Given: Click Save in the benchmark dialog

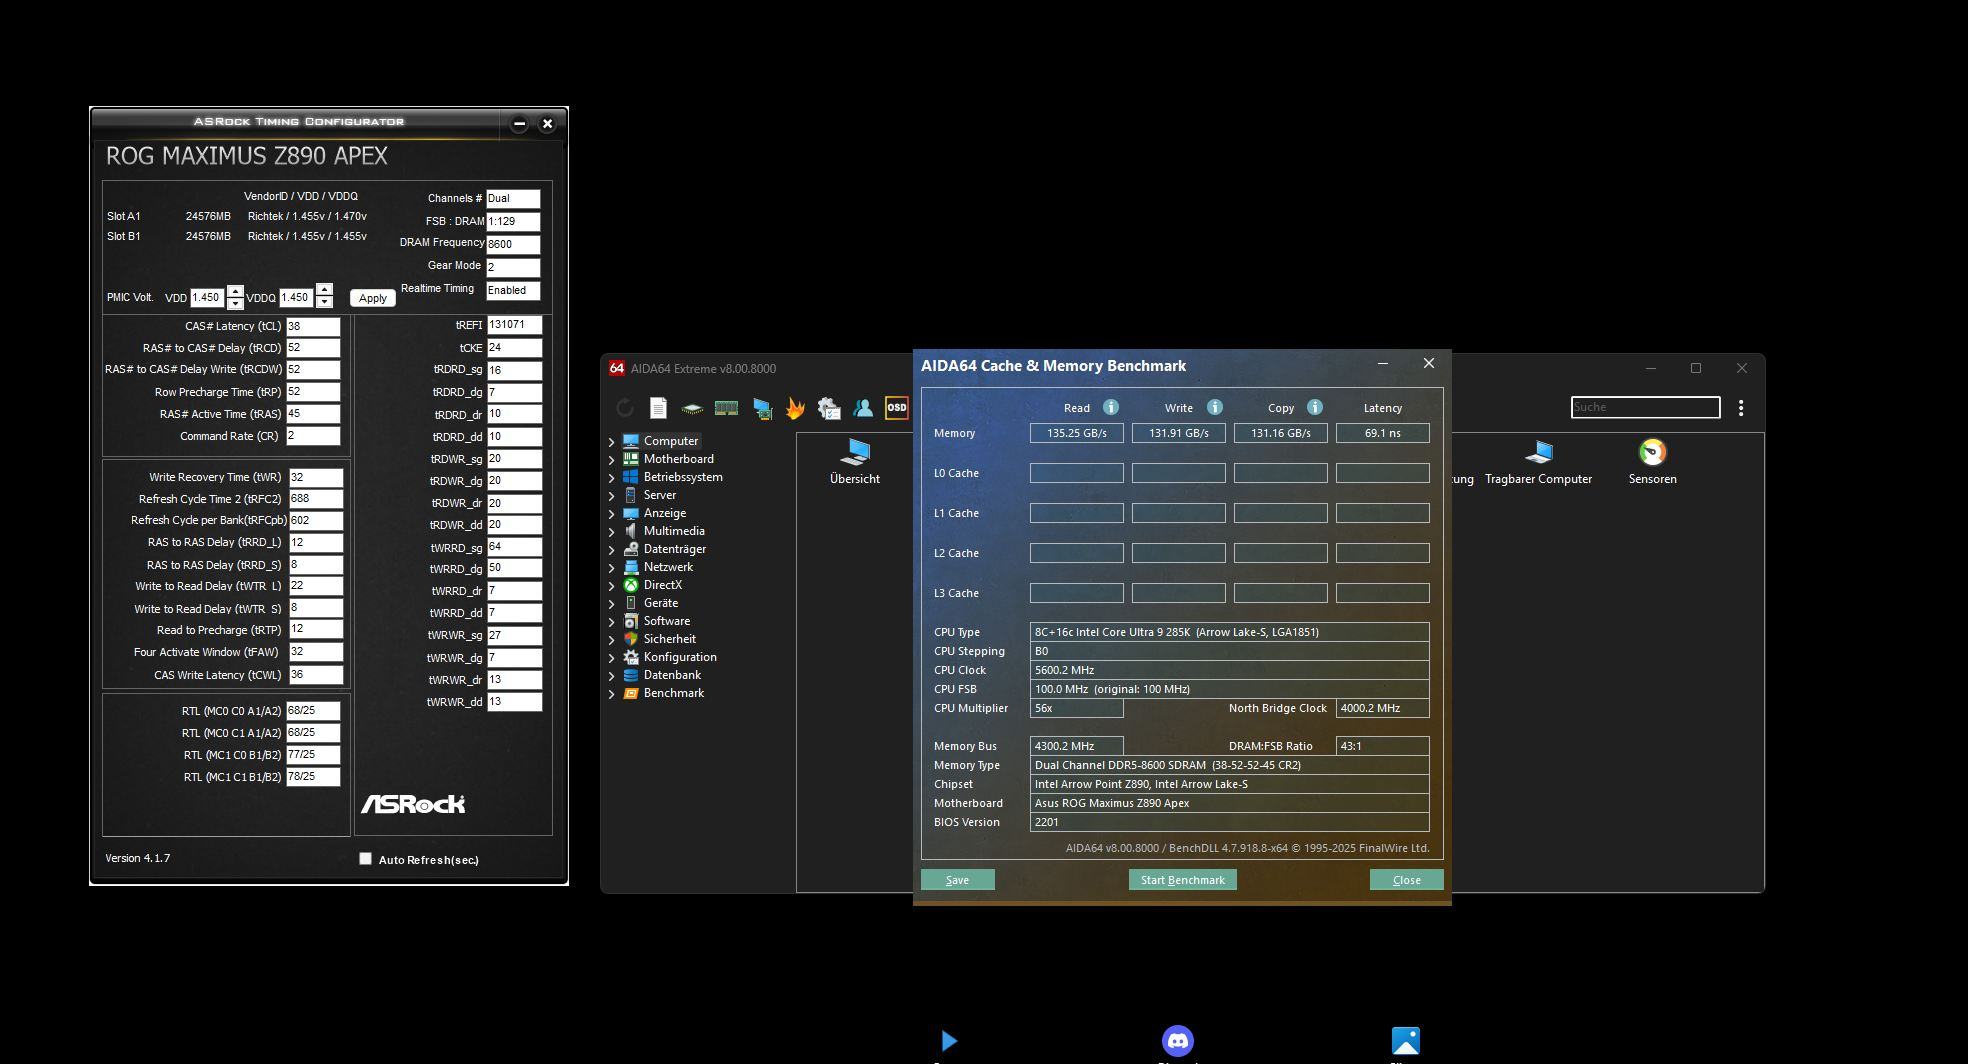Looking at the screenshot, I should pos(957,880).
